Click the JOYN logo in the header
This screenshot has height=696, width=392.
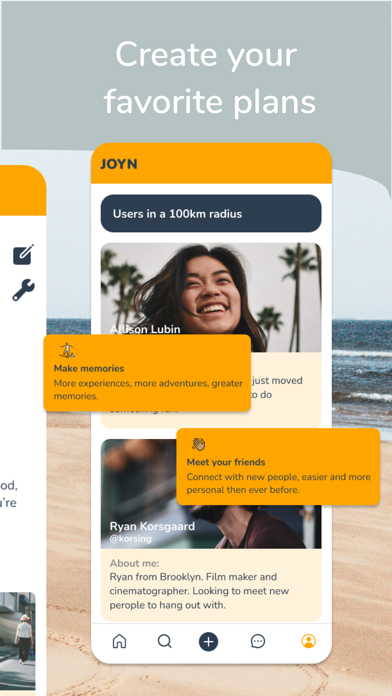(x=119, y=164)
